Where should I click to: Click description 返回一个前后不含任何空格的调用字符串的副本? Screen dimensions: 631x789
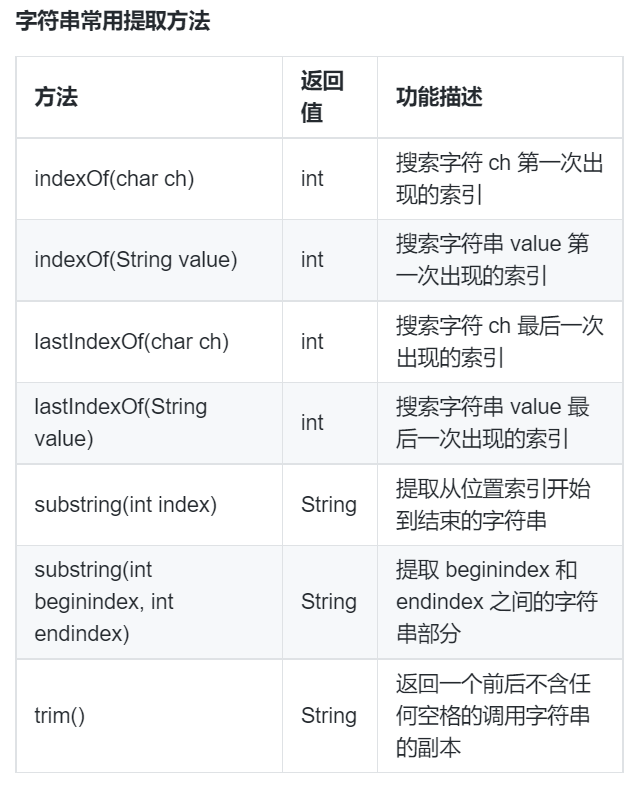click(x=493, y=716)
